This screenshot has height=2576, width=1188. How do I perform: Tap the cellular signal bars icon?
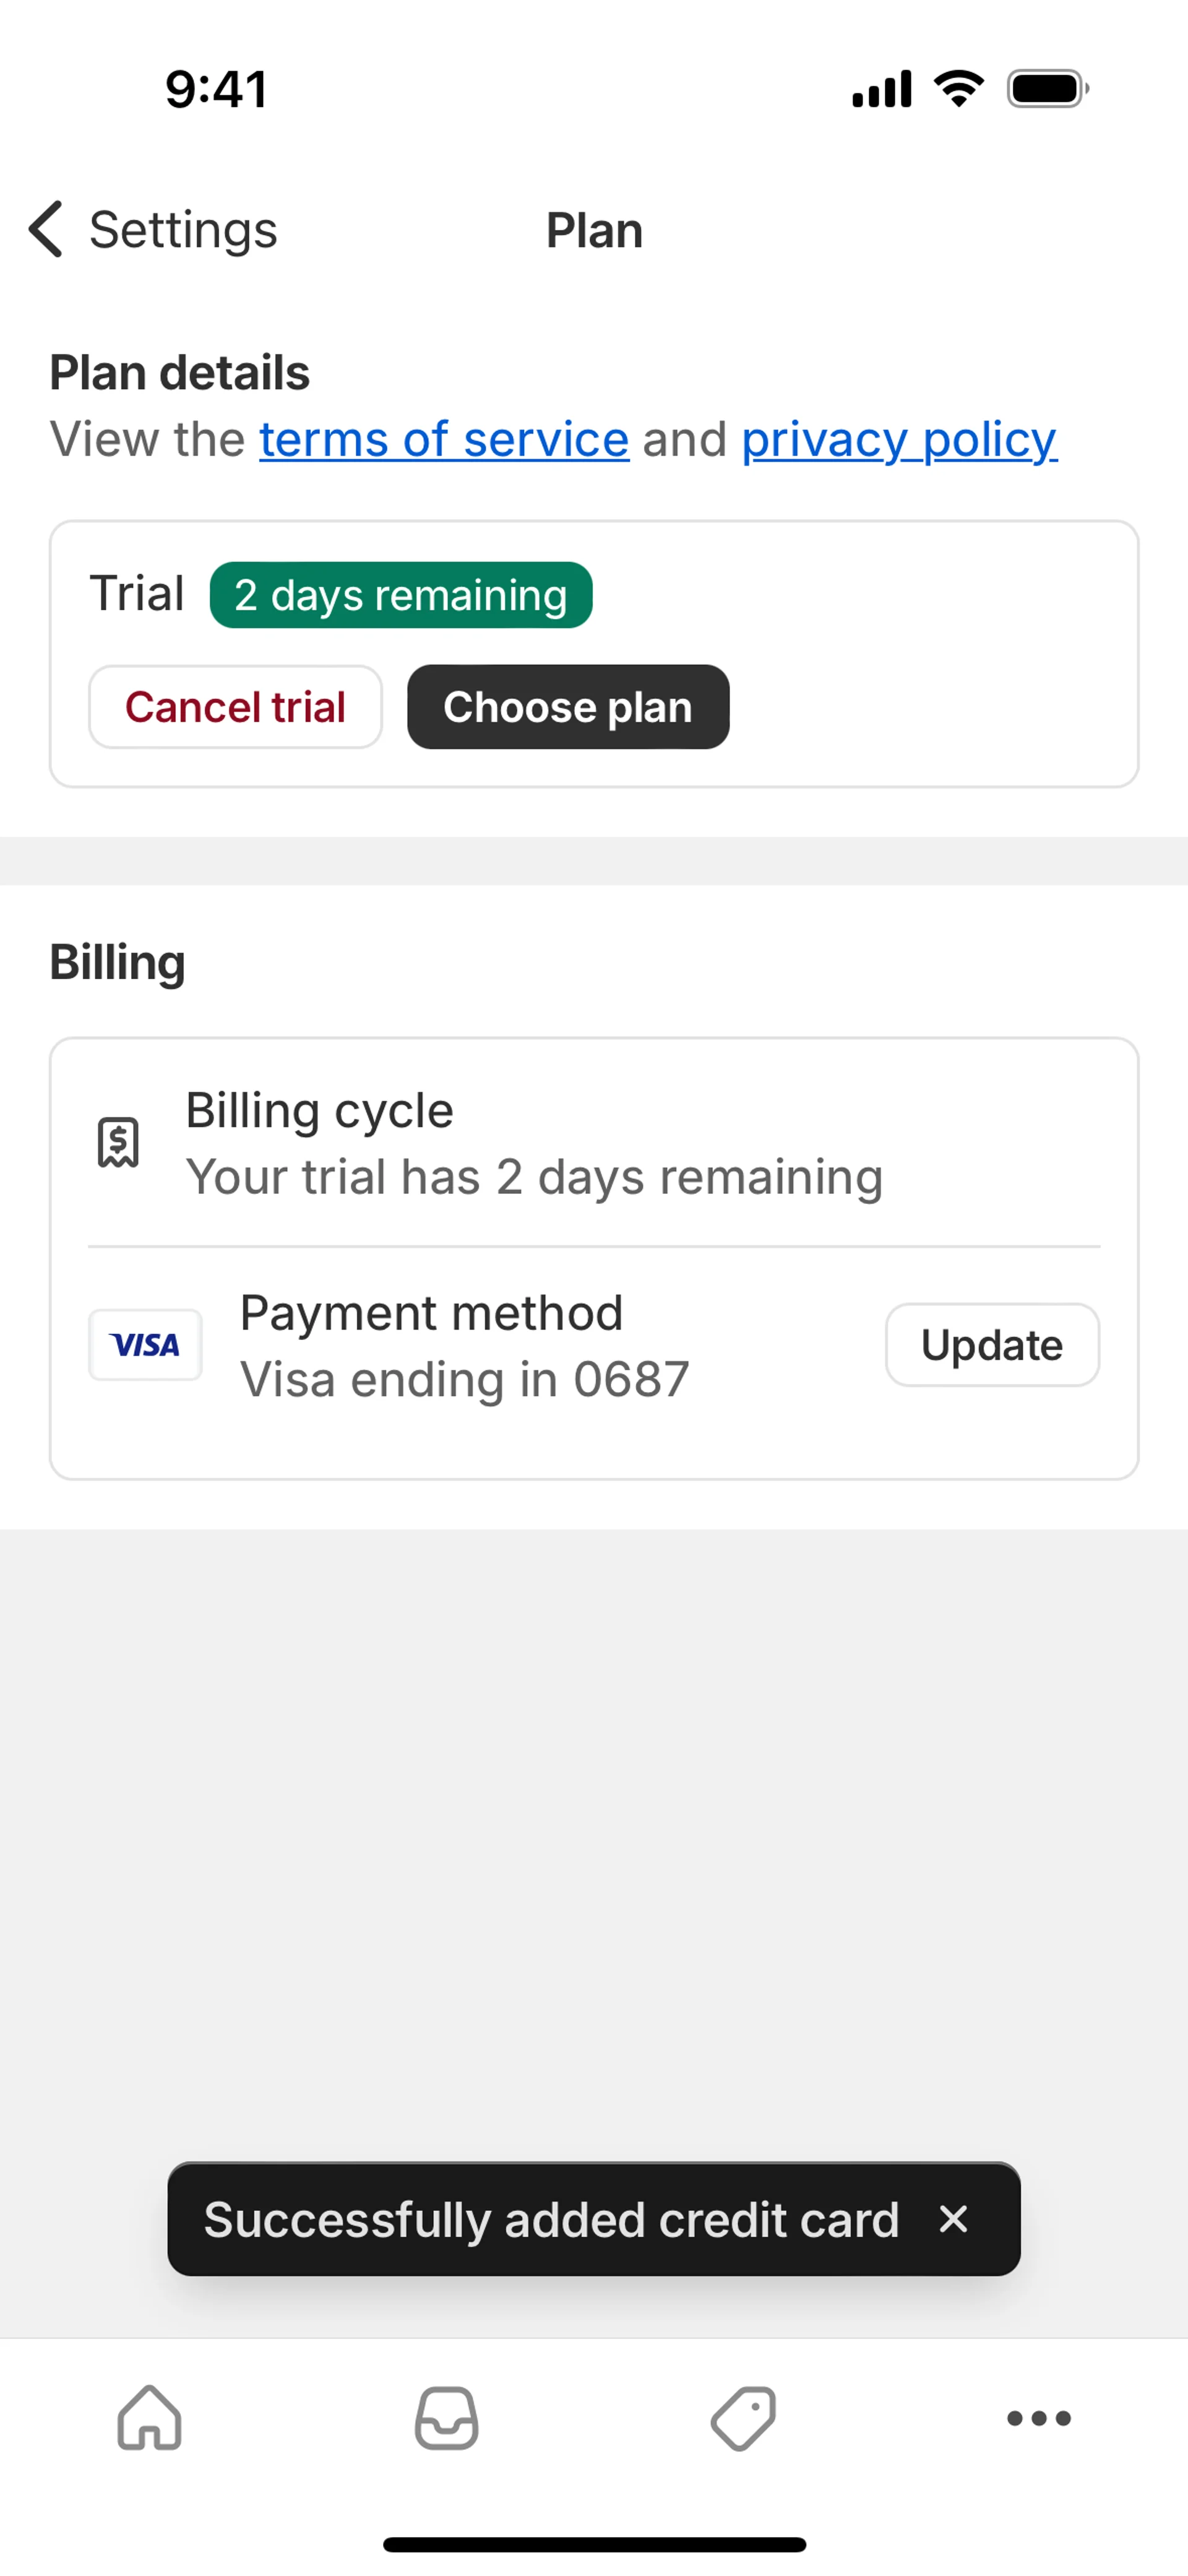tap(881, 89)
